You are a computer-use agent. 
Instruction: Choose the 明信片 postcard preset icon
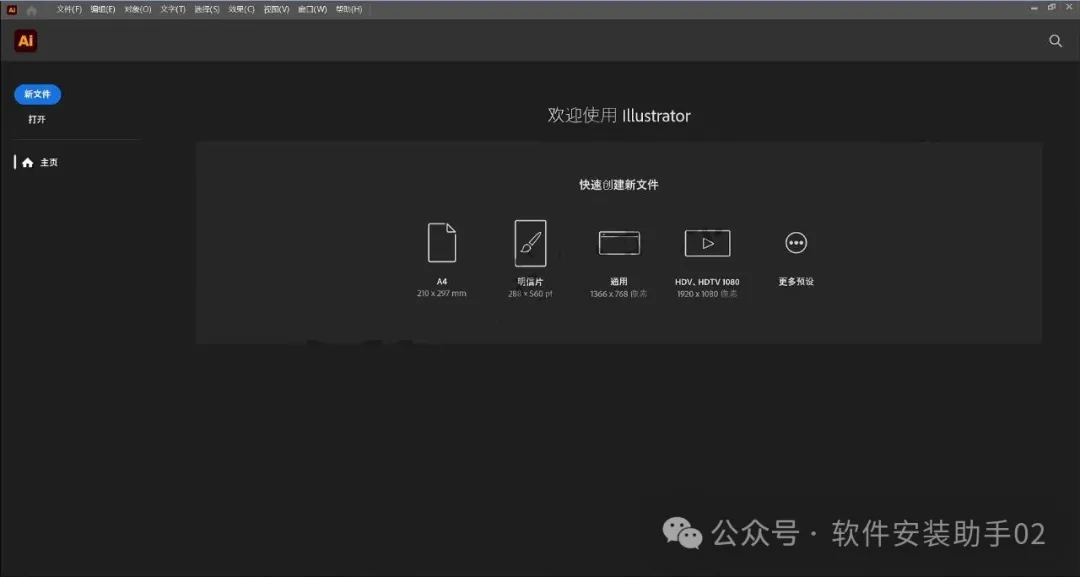(530, 243)
